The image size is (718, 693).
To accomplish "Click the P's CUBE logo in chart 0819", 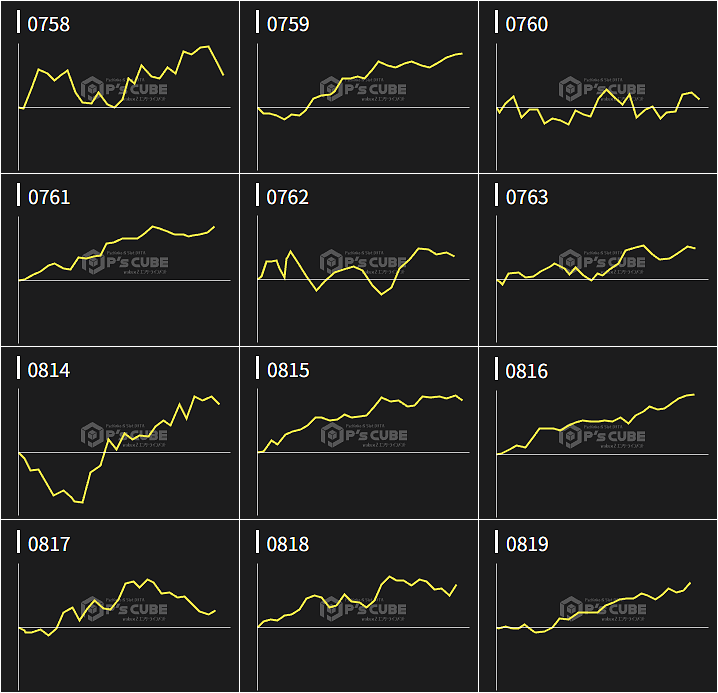I will (602, 609).
